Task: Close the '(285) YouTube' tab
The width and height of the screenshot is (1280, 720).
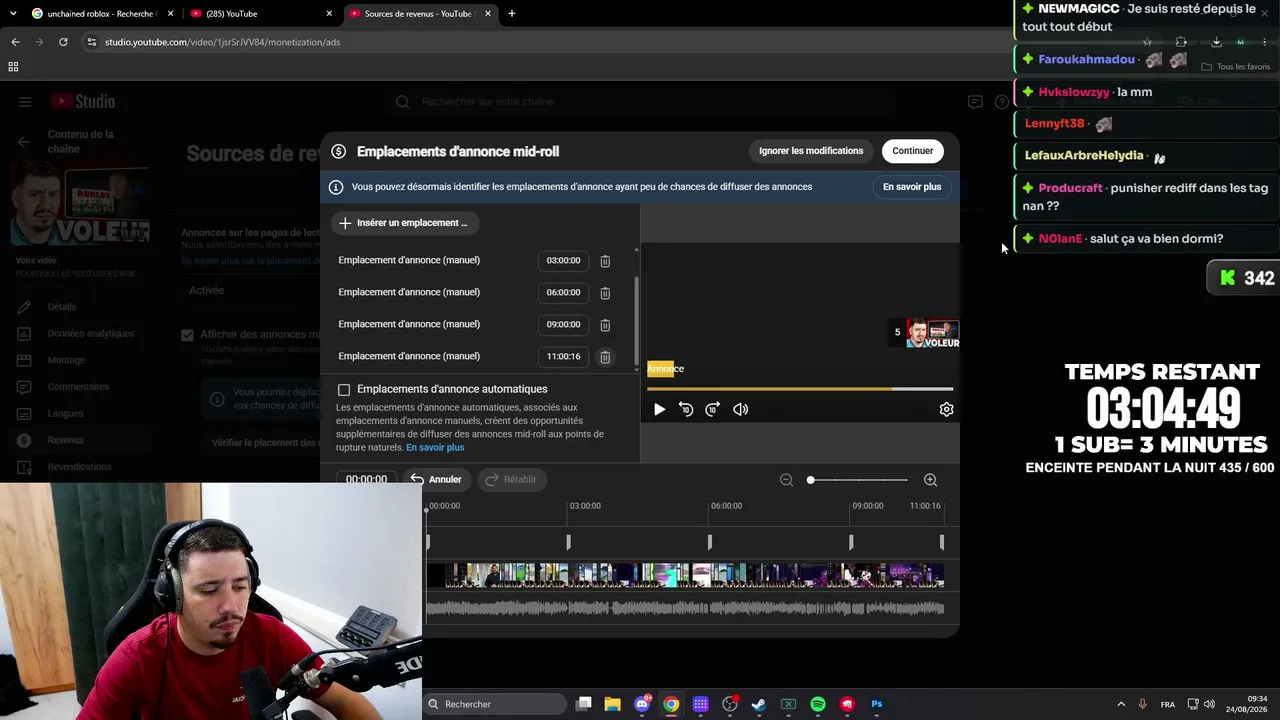Action: [x=329, y=14]
